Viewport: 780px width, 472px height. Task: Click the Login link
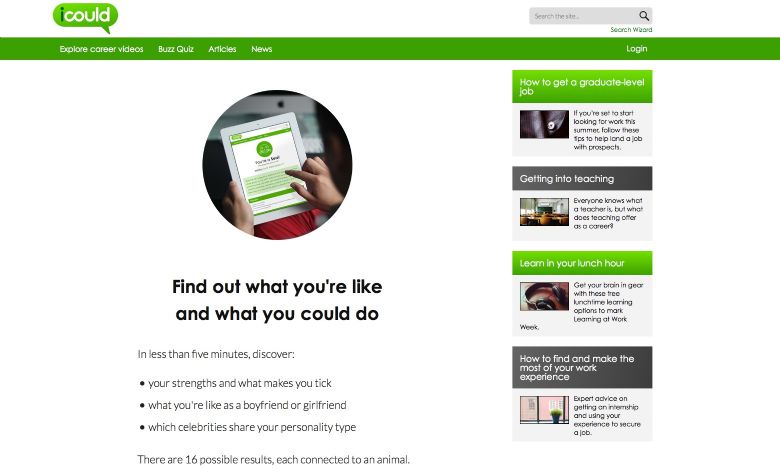[636, 49]
